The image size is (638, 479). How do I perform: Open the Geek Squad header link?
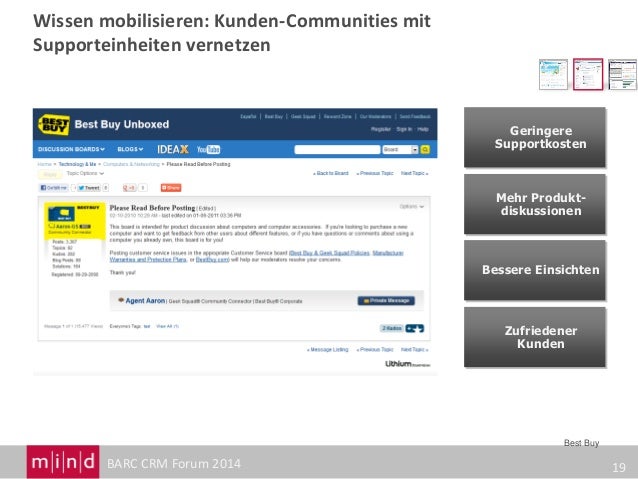(303, 116)
